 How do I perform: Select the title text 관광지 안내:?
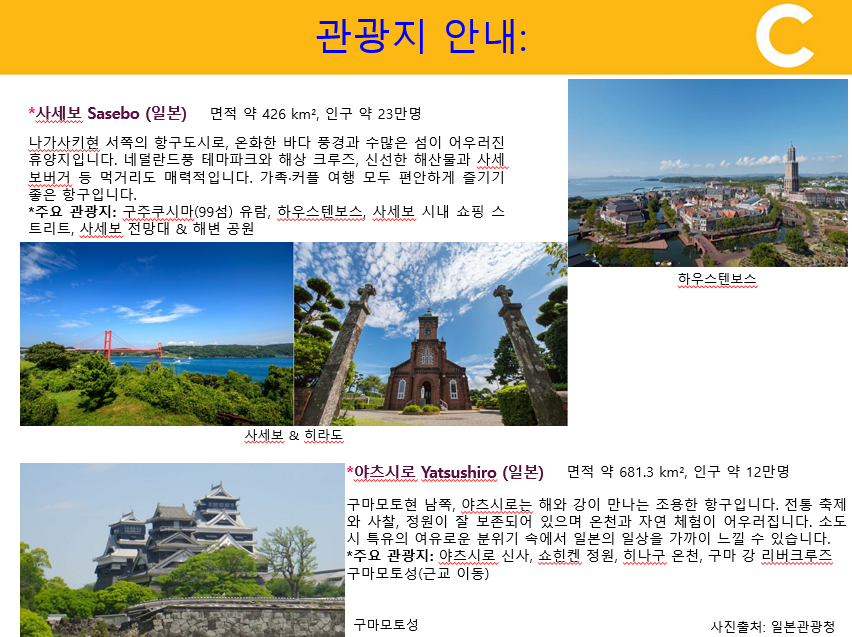pyautogui.click(x=421, y=37)
